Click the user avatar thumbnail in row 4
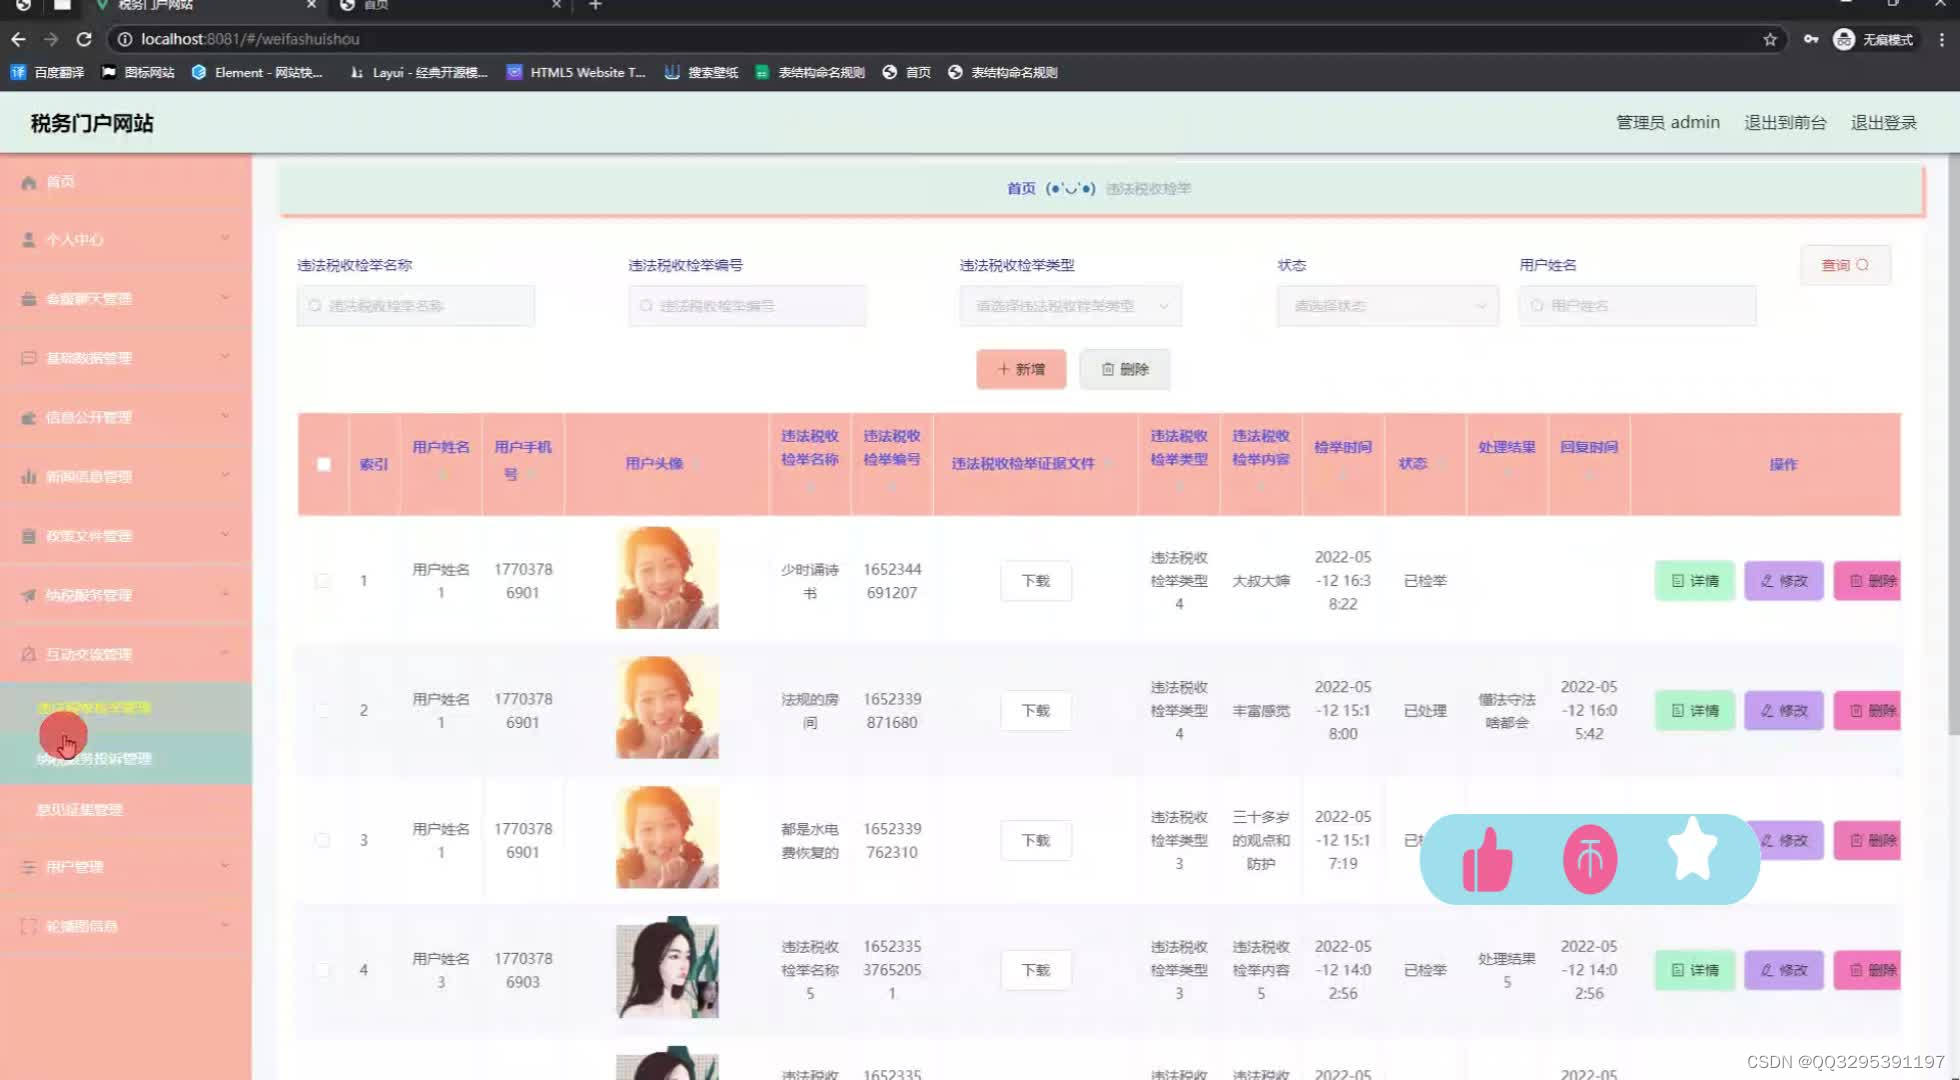This screenshot has width=1960, height=1080. pos(667,968)
